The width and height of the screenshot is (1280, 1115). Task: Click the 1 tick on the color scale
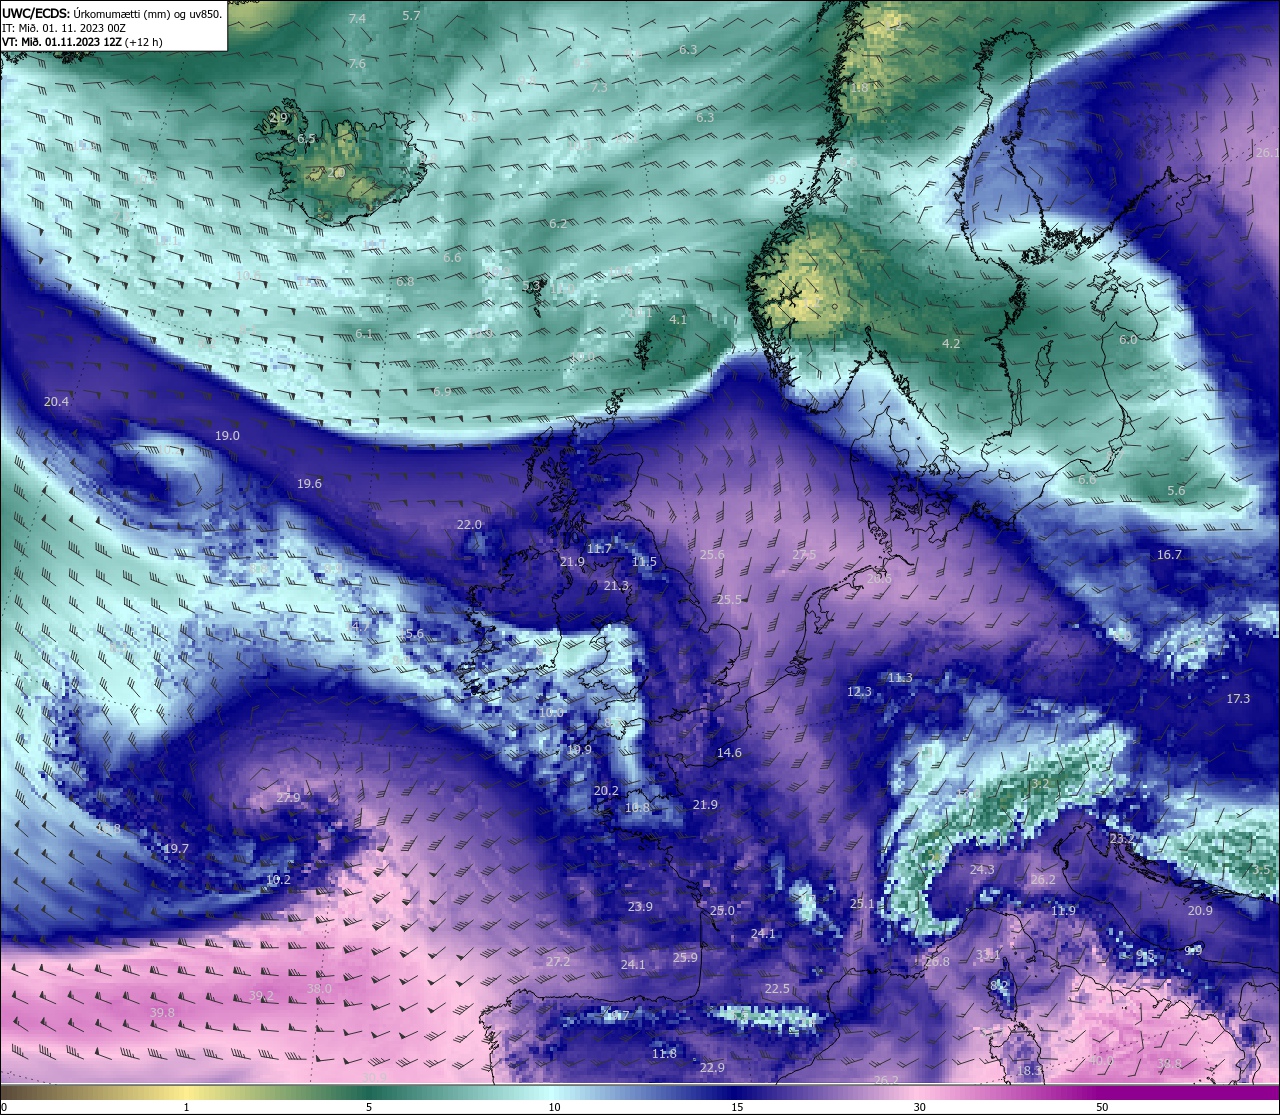(187, 1107)
